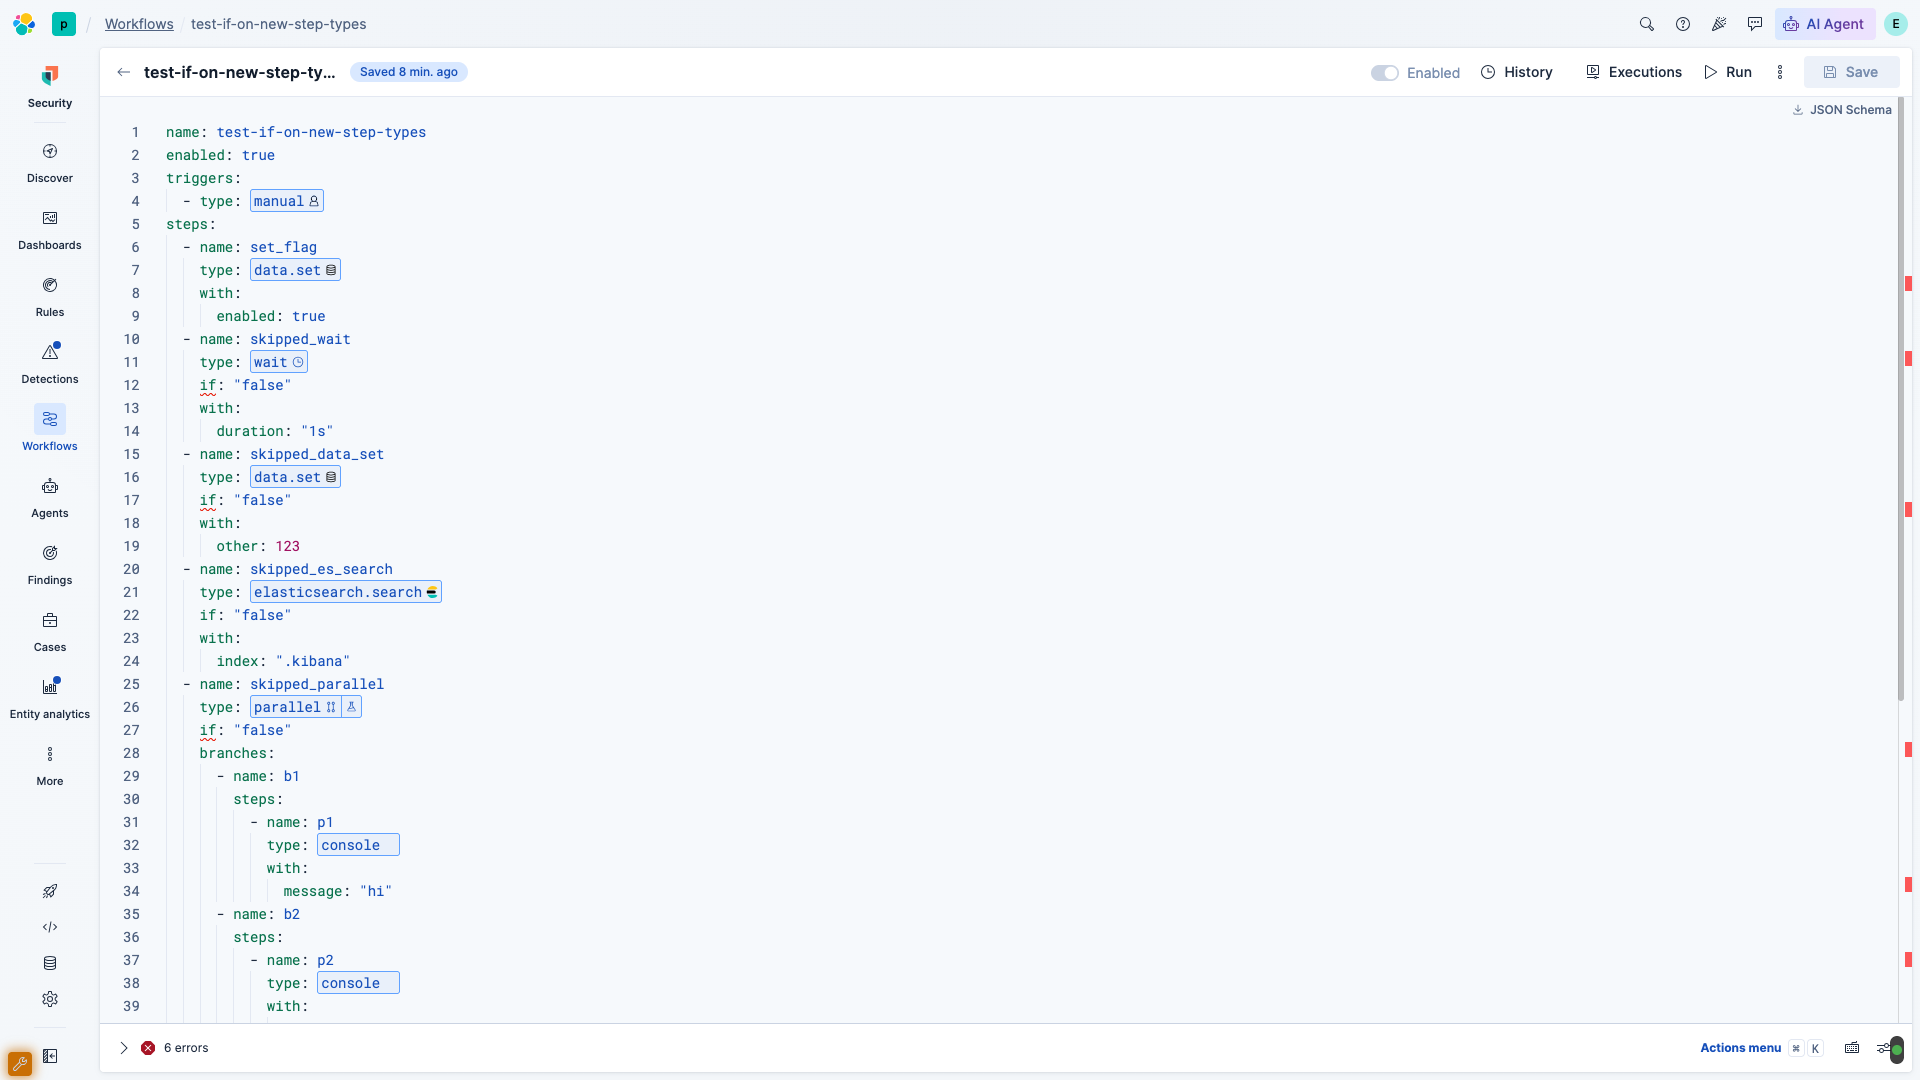This screenshot has height=1080, width=1920.
Task: Click 'console' type on line 32
Action: point(358,845)
